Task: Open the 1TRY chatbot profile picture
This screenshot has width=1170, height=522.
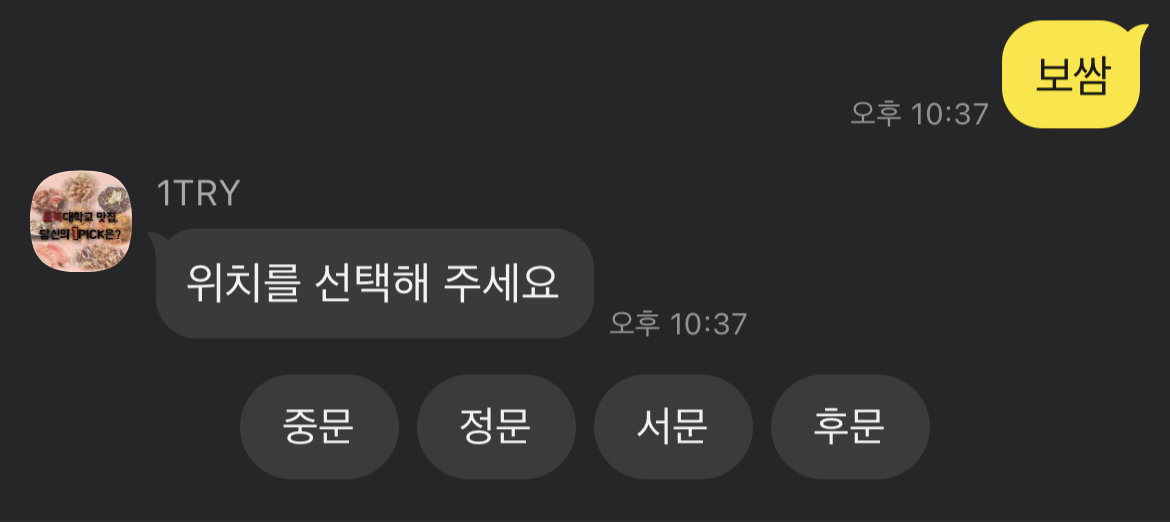Action: point(81,221)
